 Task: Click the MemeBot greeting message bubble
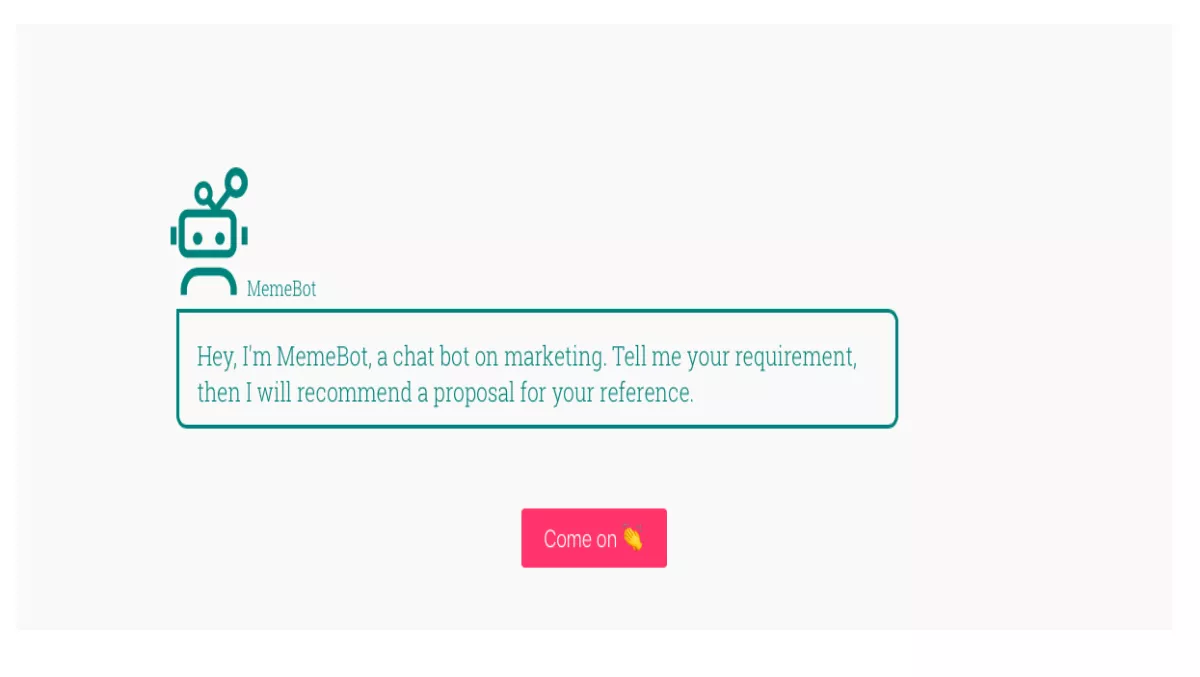click(537, 369)
